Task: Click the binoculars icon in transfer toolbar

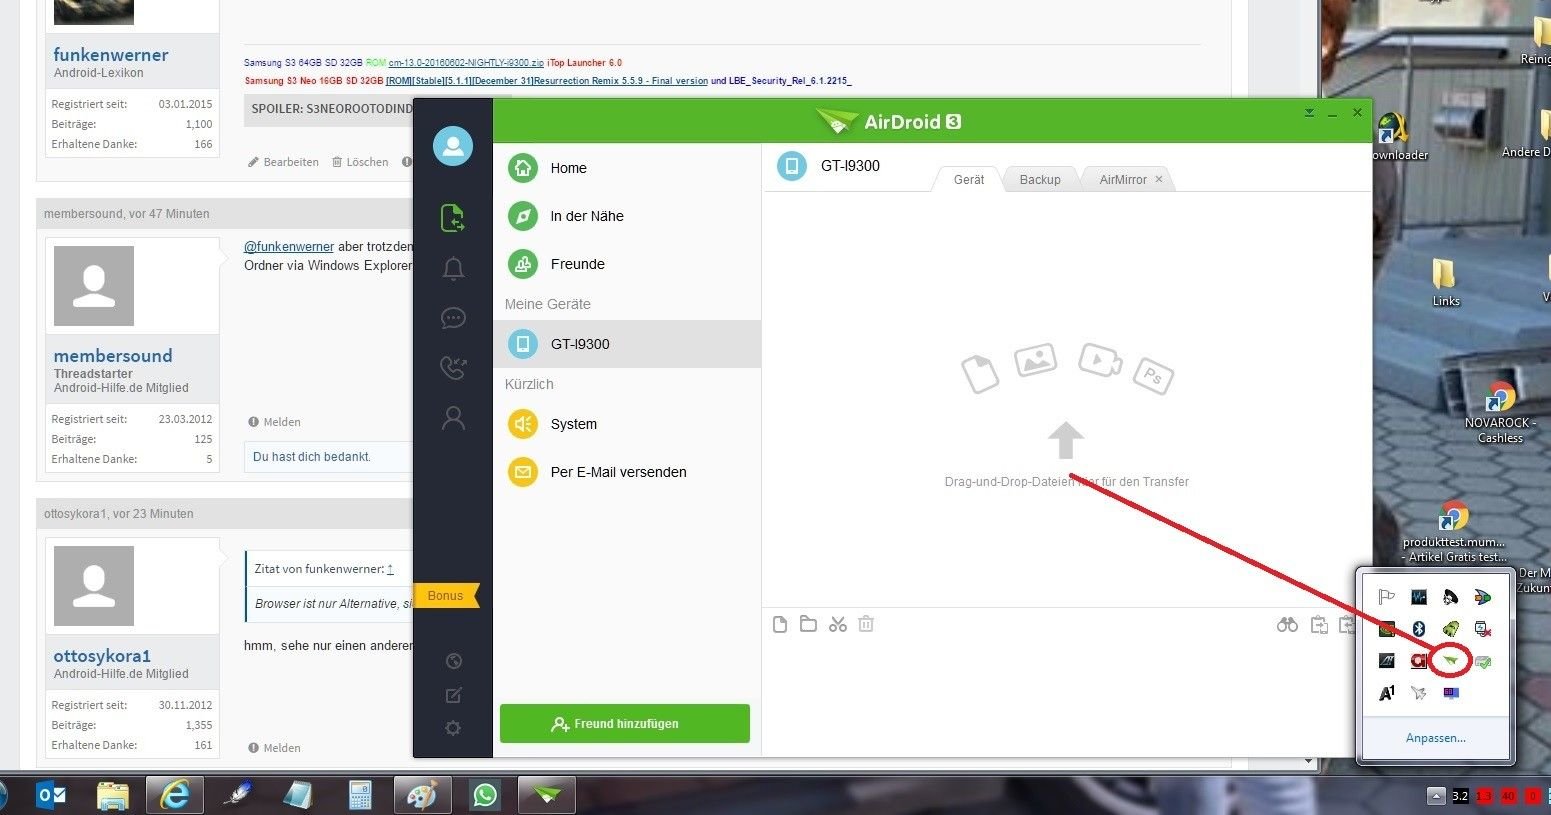Action: pos(1288,625)
